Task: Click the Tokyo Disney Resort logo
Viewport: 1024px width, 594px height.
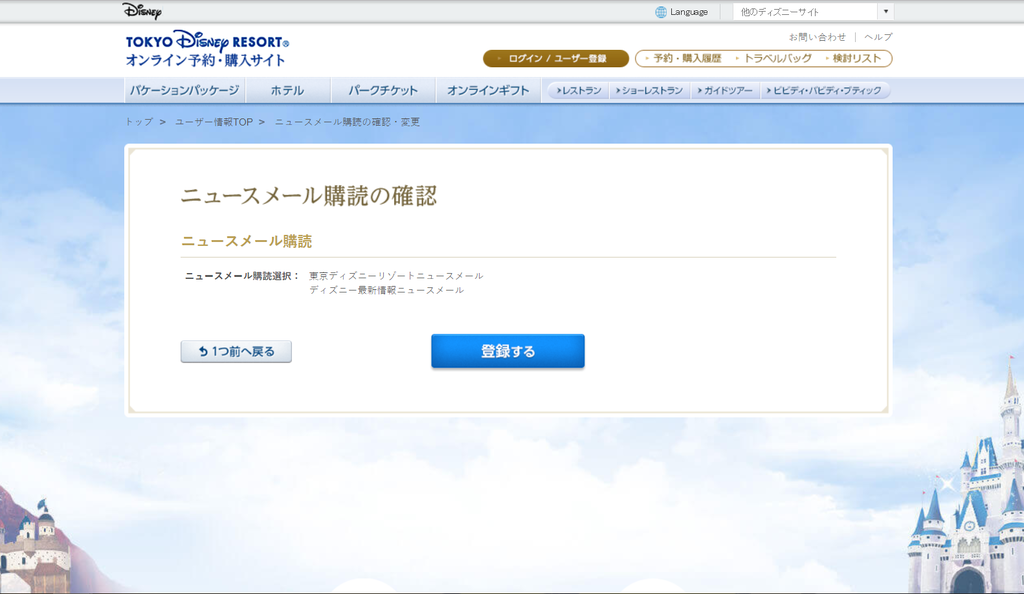Action: tap(207, 49)
